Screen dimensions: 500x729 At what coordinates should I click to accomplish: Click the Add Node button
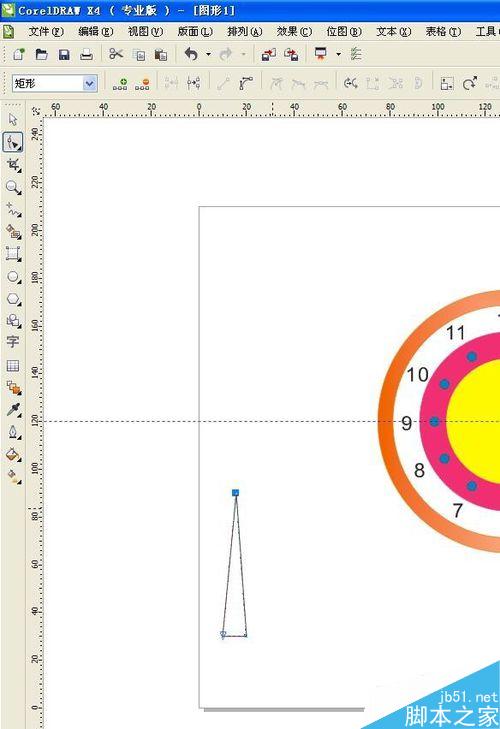pyautogui.click(x=120, y=84)
